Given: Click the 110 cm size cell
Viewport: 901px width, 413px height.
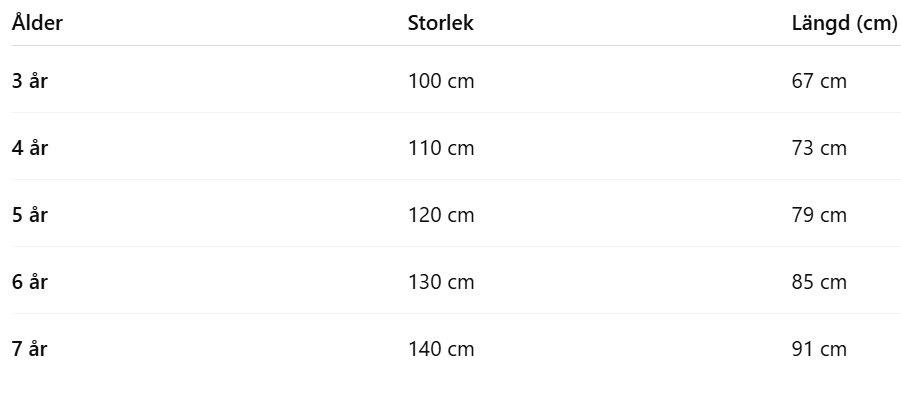Looking at the screenshot, I should pos(441,148).
